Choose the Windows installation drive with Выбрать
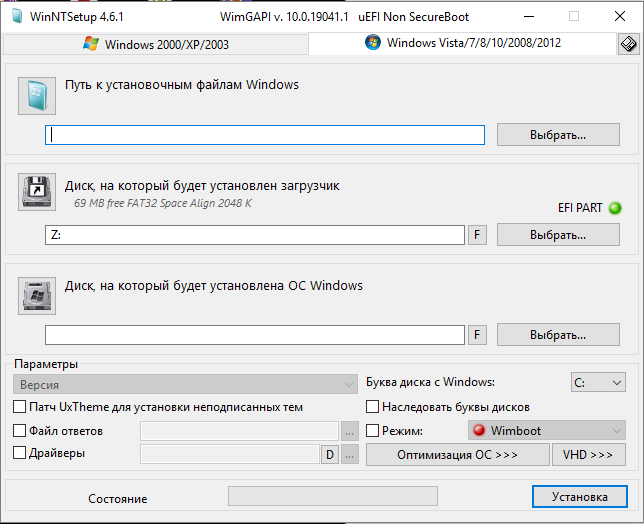This screenshot has height=524, width=644. pyautogui.click(x=558, y=335)
